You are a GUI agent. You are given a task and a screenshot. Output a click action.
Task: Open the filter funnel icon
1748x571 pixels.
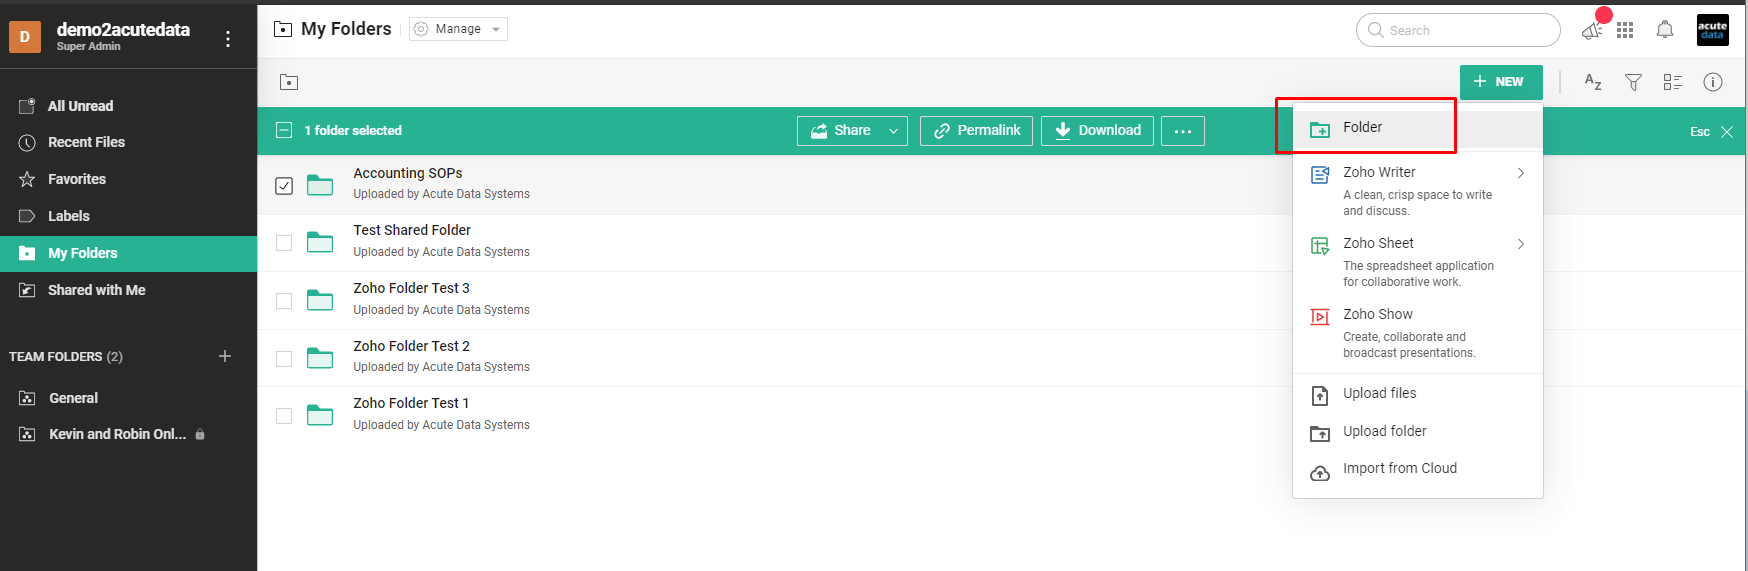pyautogui.click(x=1633, y=82)
